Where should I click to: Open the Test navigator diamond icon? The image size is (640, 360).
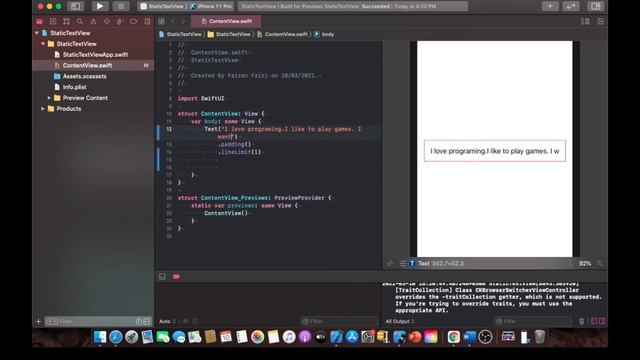pos(107,21)
